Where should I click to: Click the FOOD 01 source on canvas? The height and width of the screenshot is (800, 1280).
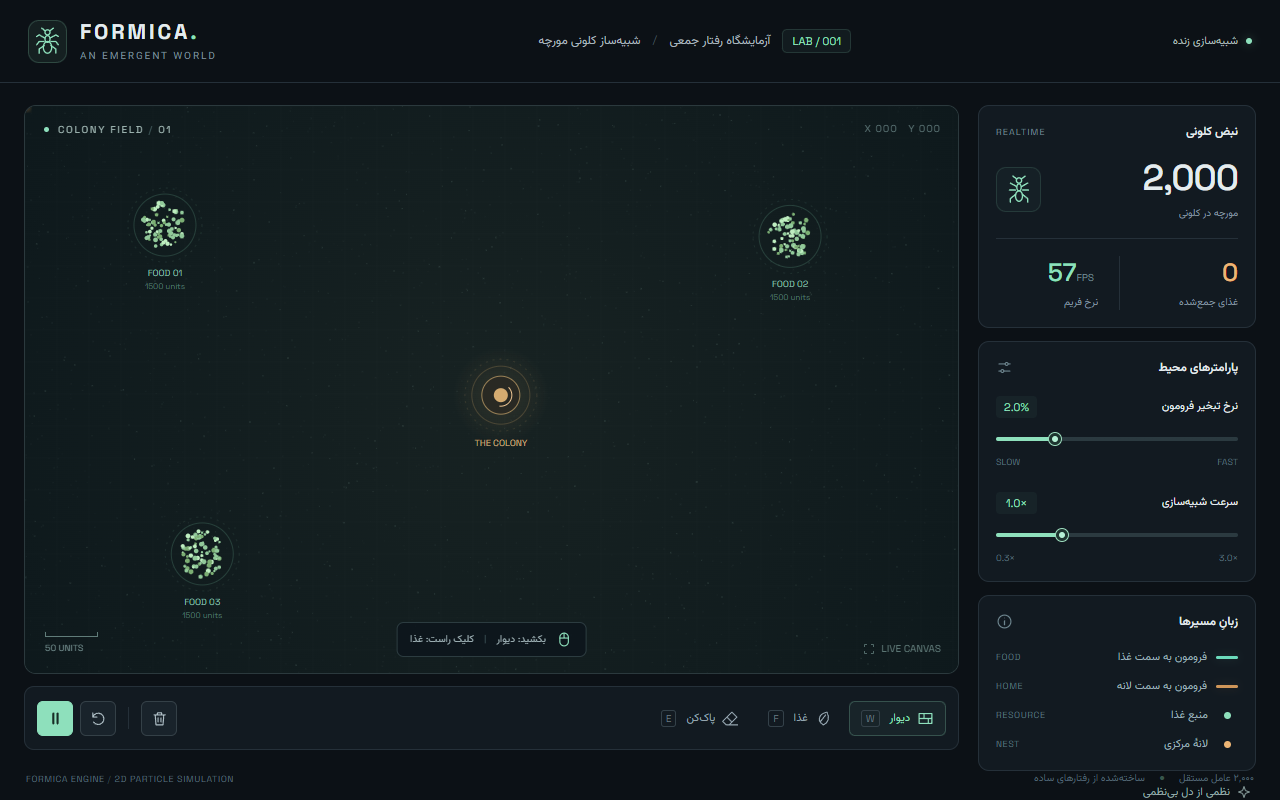[165, 225]
